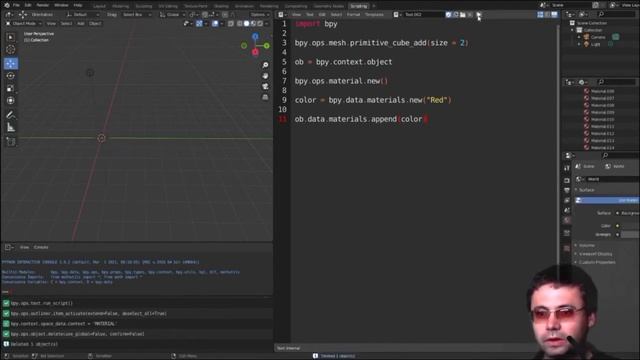
Task: Select the Annotate pencil tool
Action: [11, 115]
